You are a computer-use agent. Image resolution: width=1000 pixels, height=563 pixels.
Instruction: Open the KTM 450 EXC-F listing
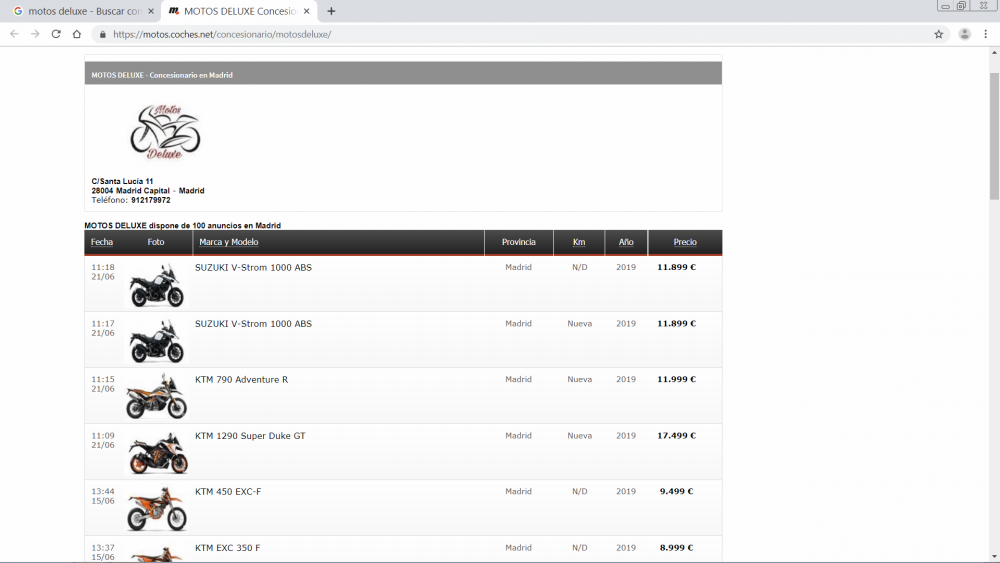coord(228,492)
